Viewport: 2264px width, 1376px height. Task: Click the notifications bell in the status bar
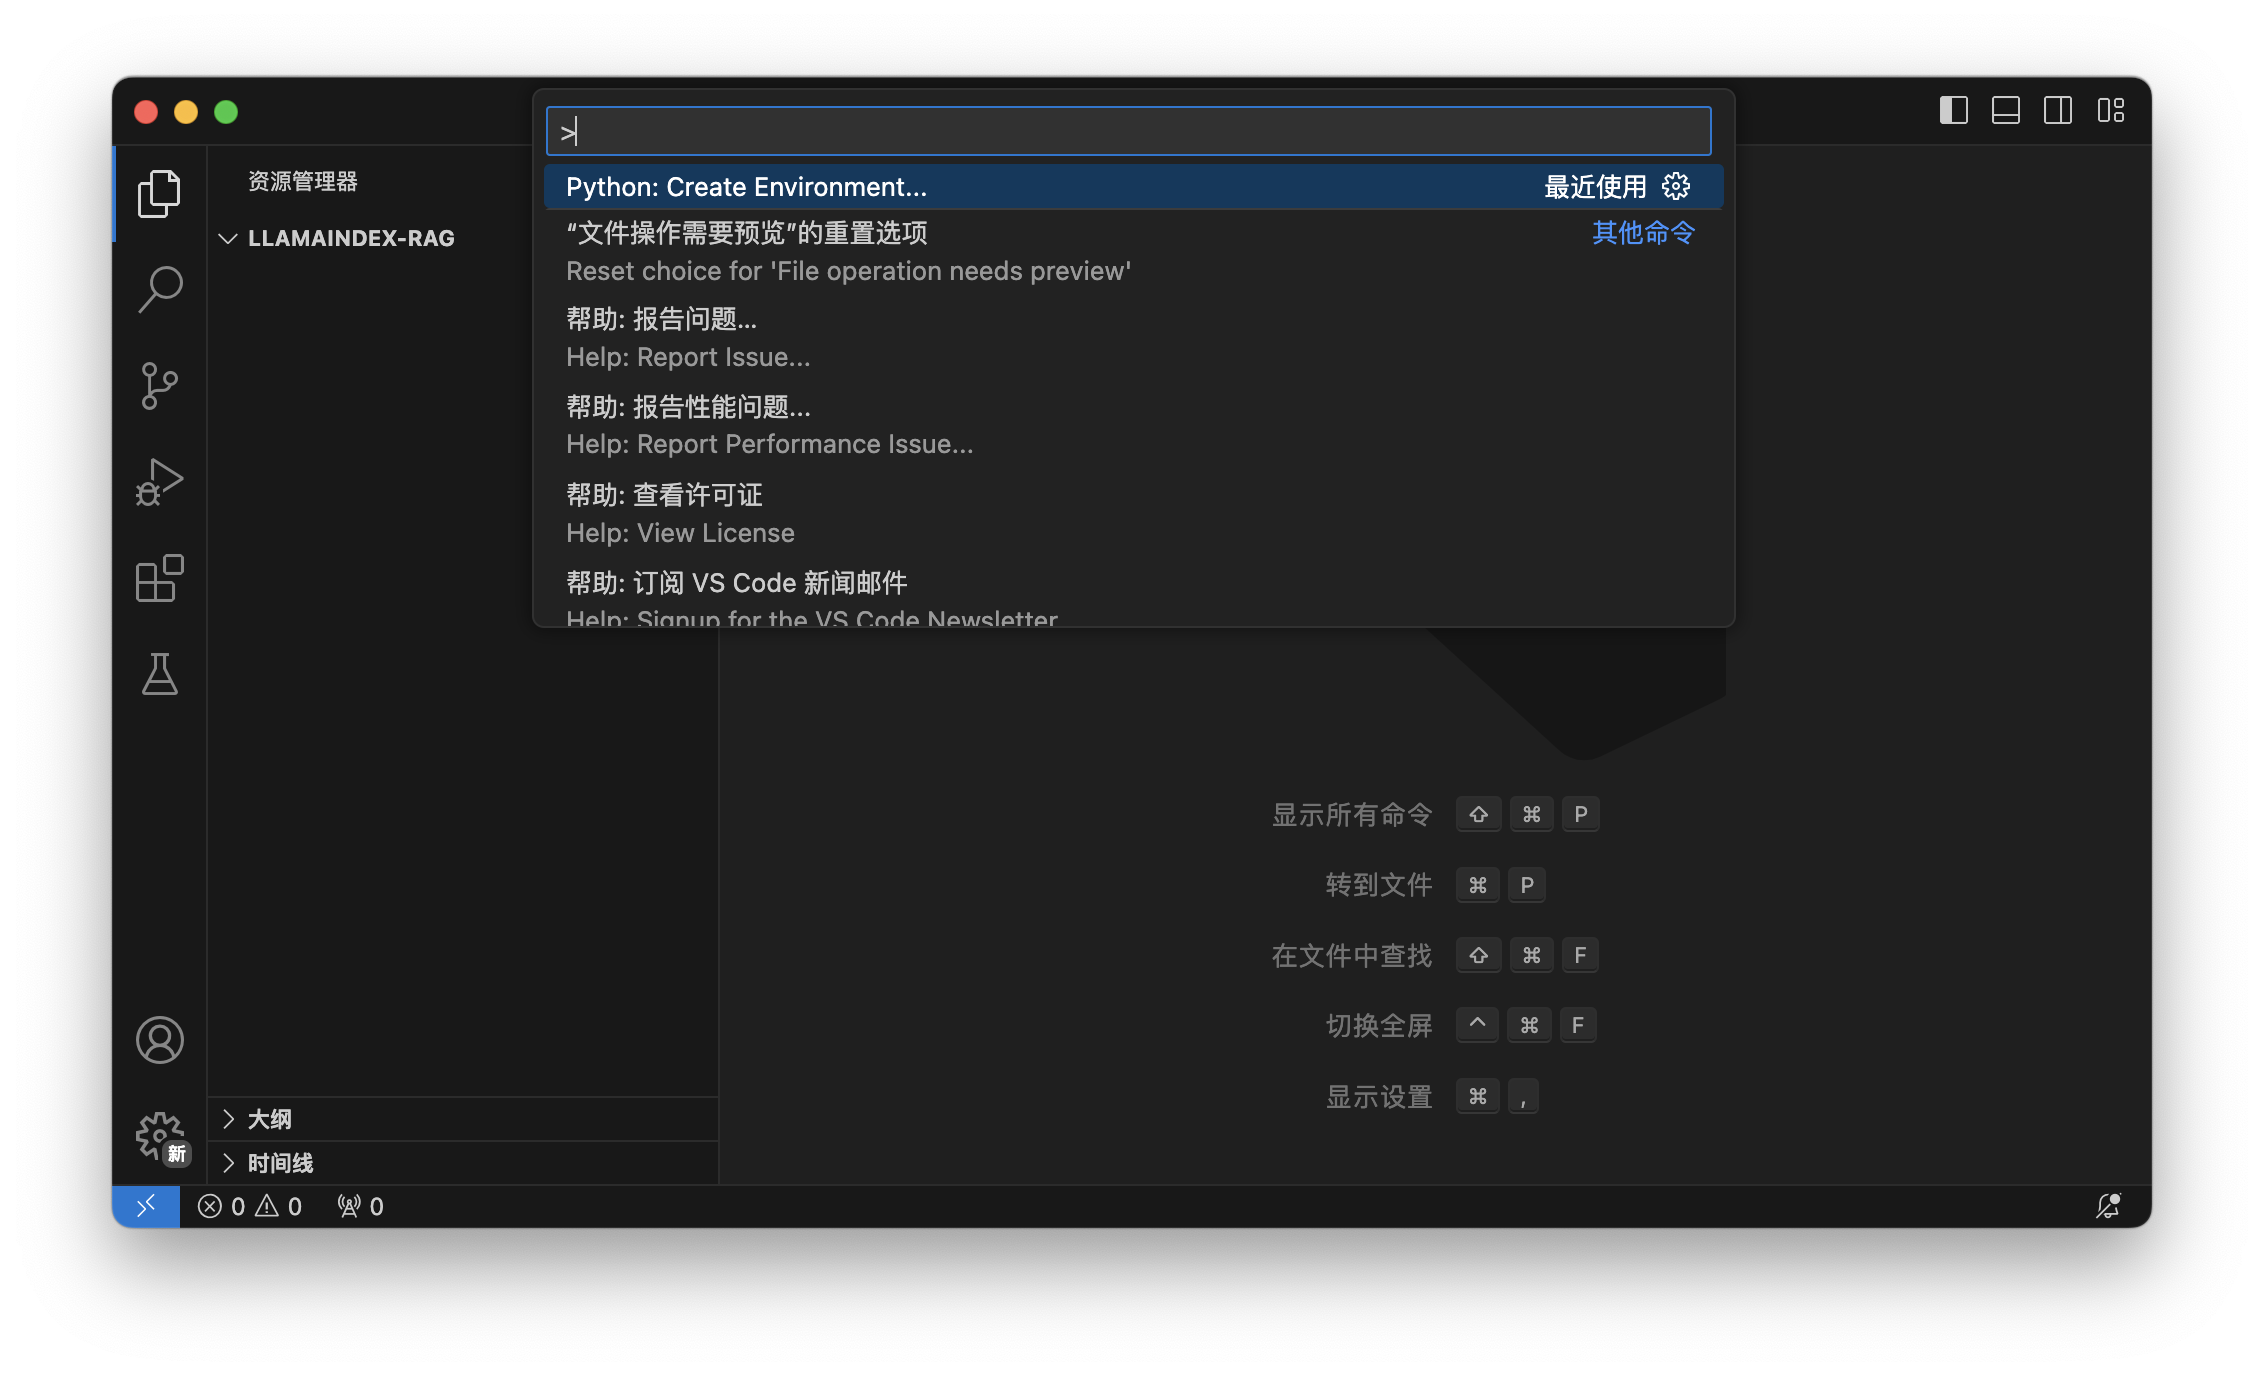tap(2108, 1206)
